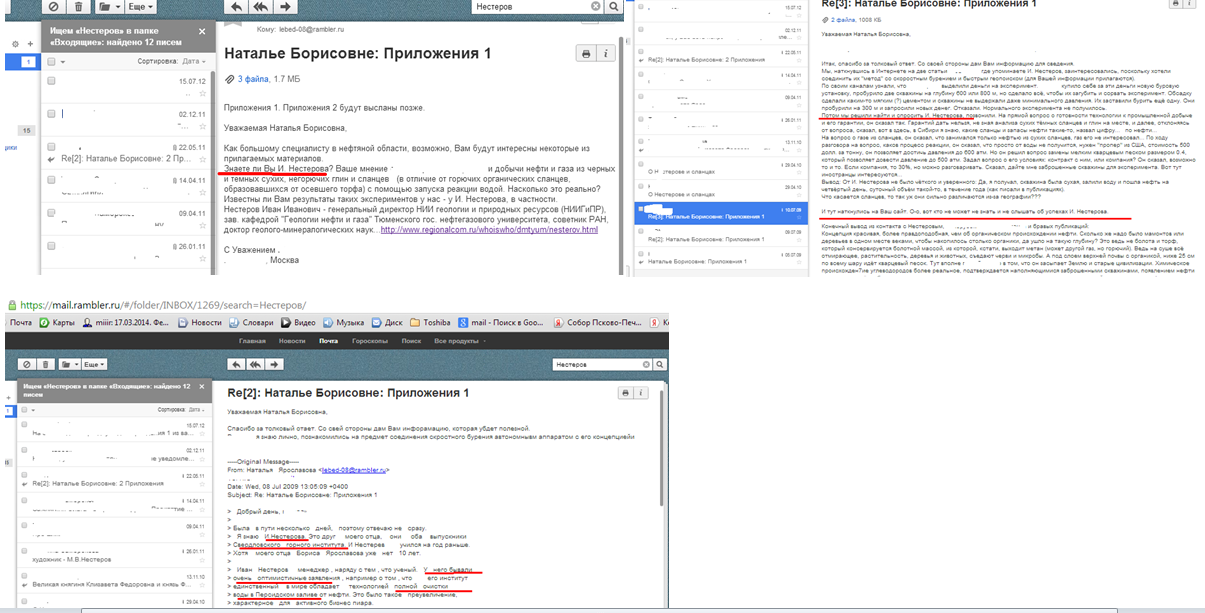Open the 'Музыка' bookmark
This screenshot has width=1205, height=613.
[x=343, y=323]
